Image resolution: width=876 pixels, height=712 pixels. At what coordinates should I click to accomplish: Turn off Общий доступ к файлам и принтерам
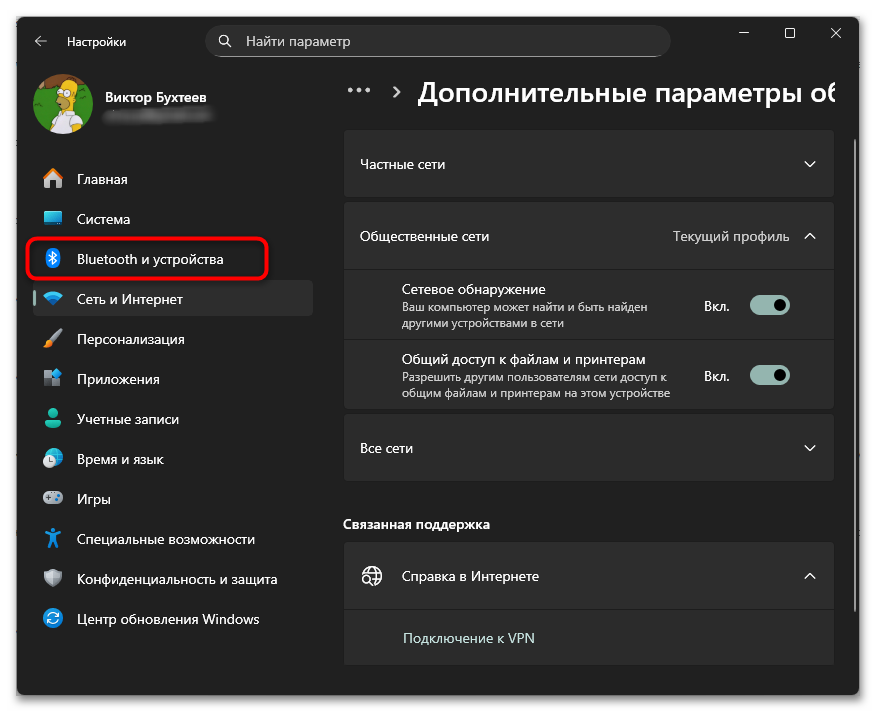(x=769, y=375)
